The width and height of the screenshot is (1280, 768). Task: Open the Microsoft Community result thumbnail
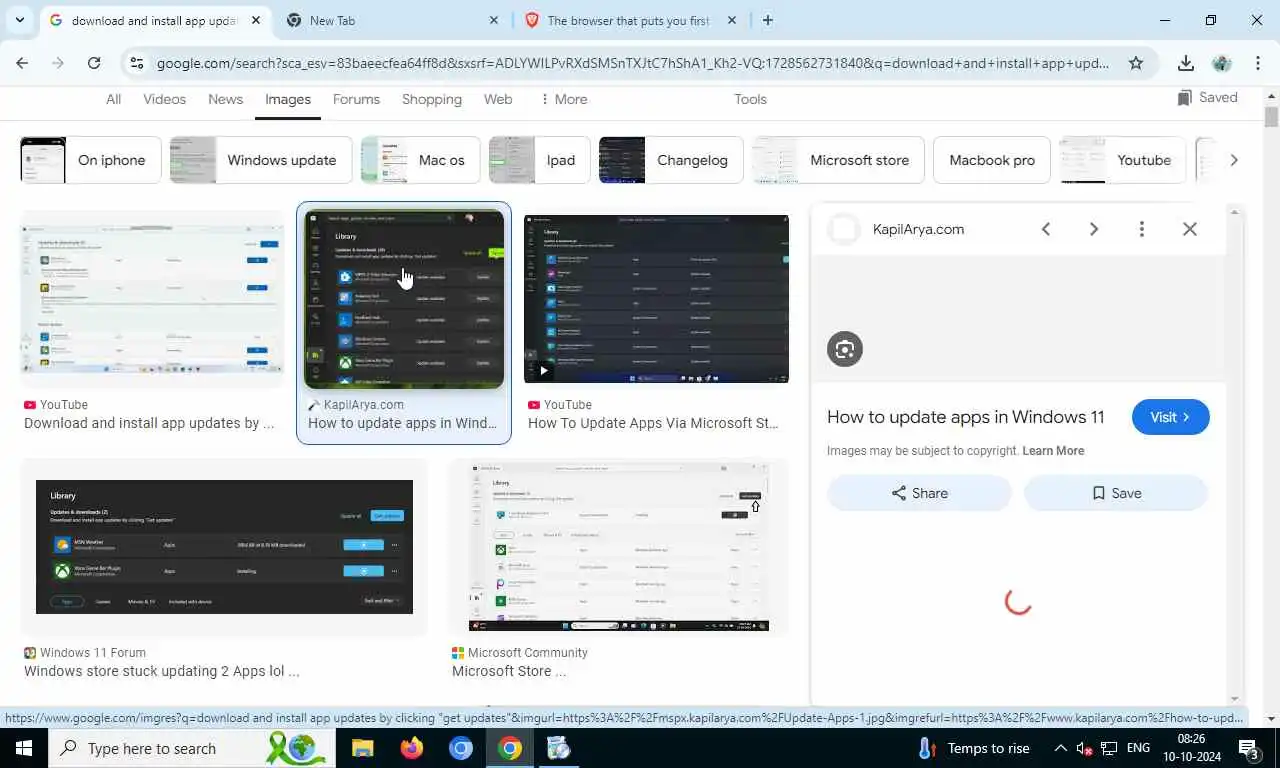click(x=619, y=547)
